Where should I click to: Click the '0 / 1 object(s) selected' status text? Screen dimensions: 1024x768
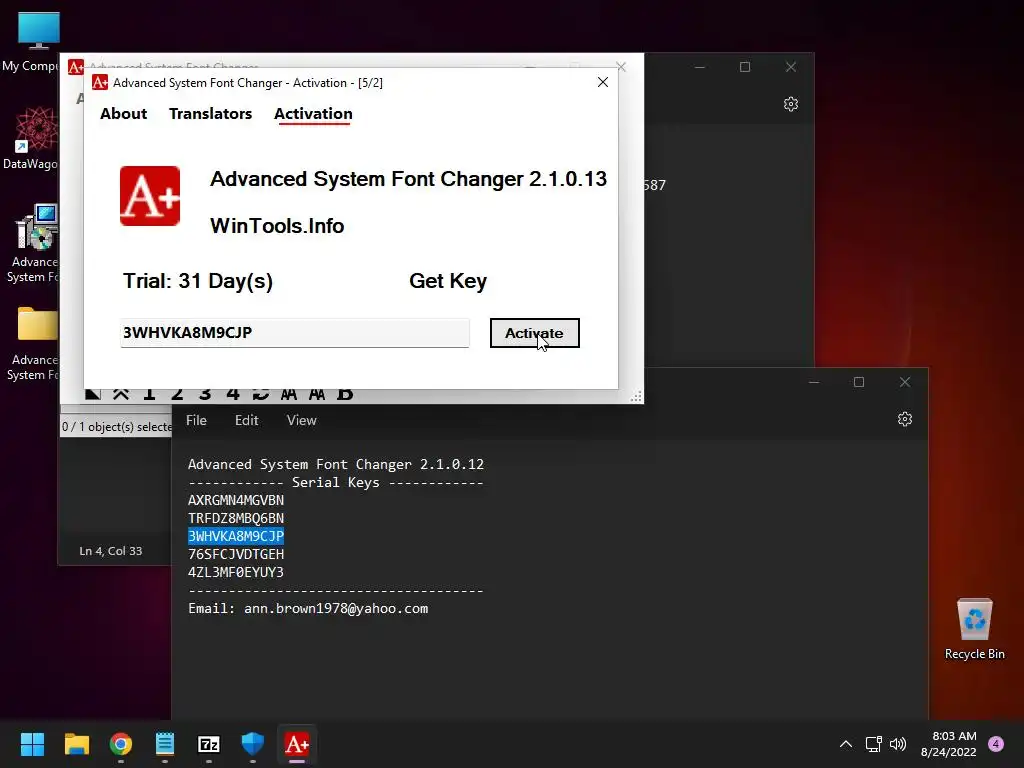click(117, 426)
